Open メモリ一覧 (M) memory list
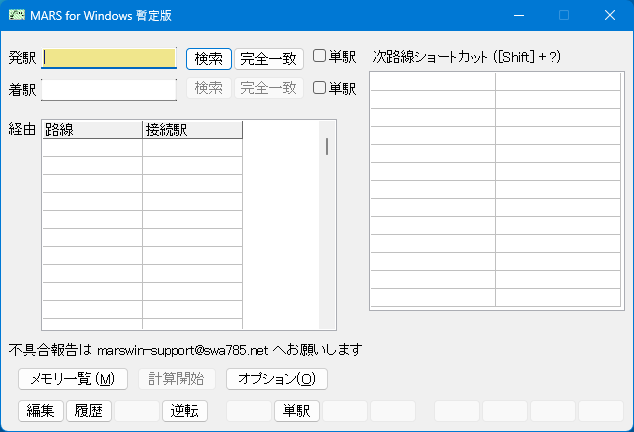 [73, 379]
